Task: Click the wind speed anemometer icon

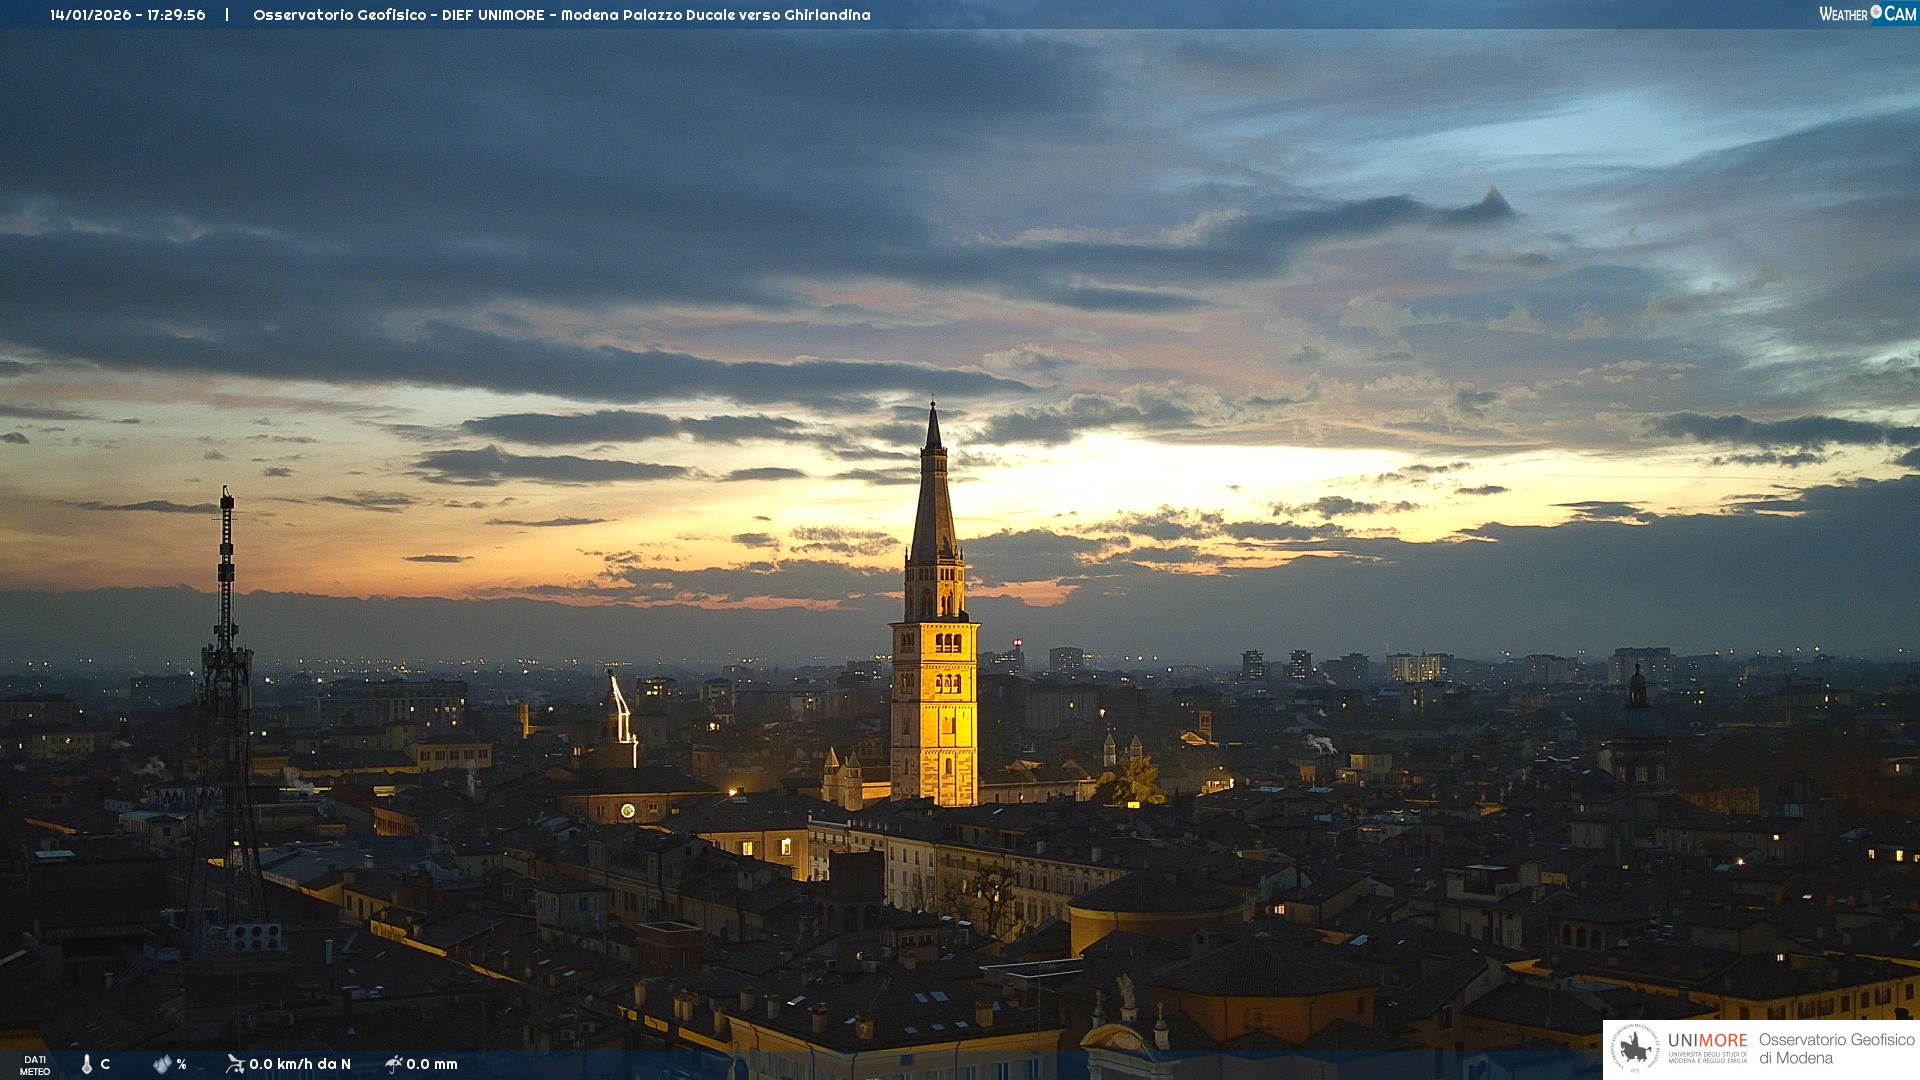Action: pyautogui.click(x=235, y=1064)
